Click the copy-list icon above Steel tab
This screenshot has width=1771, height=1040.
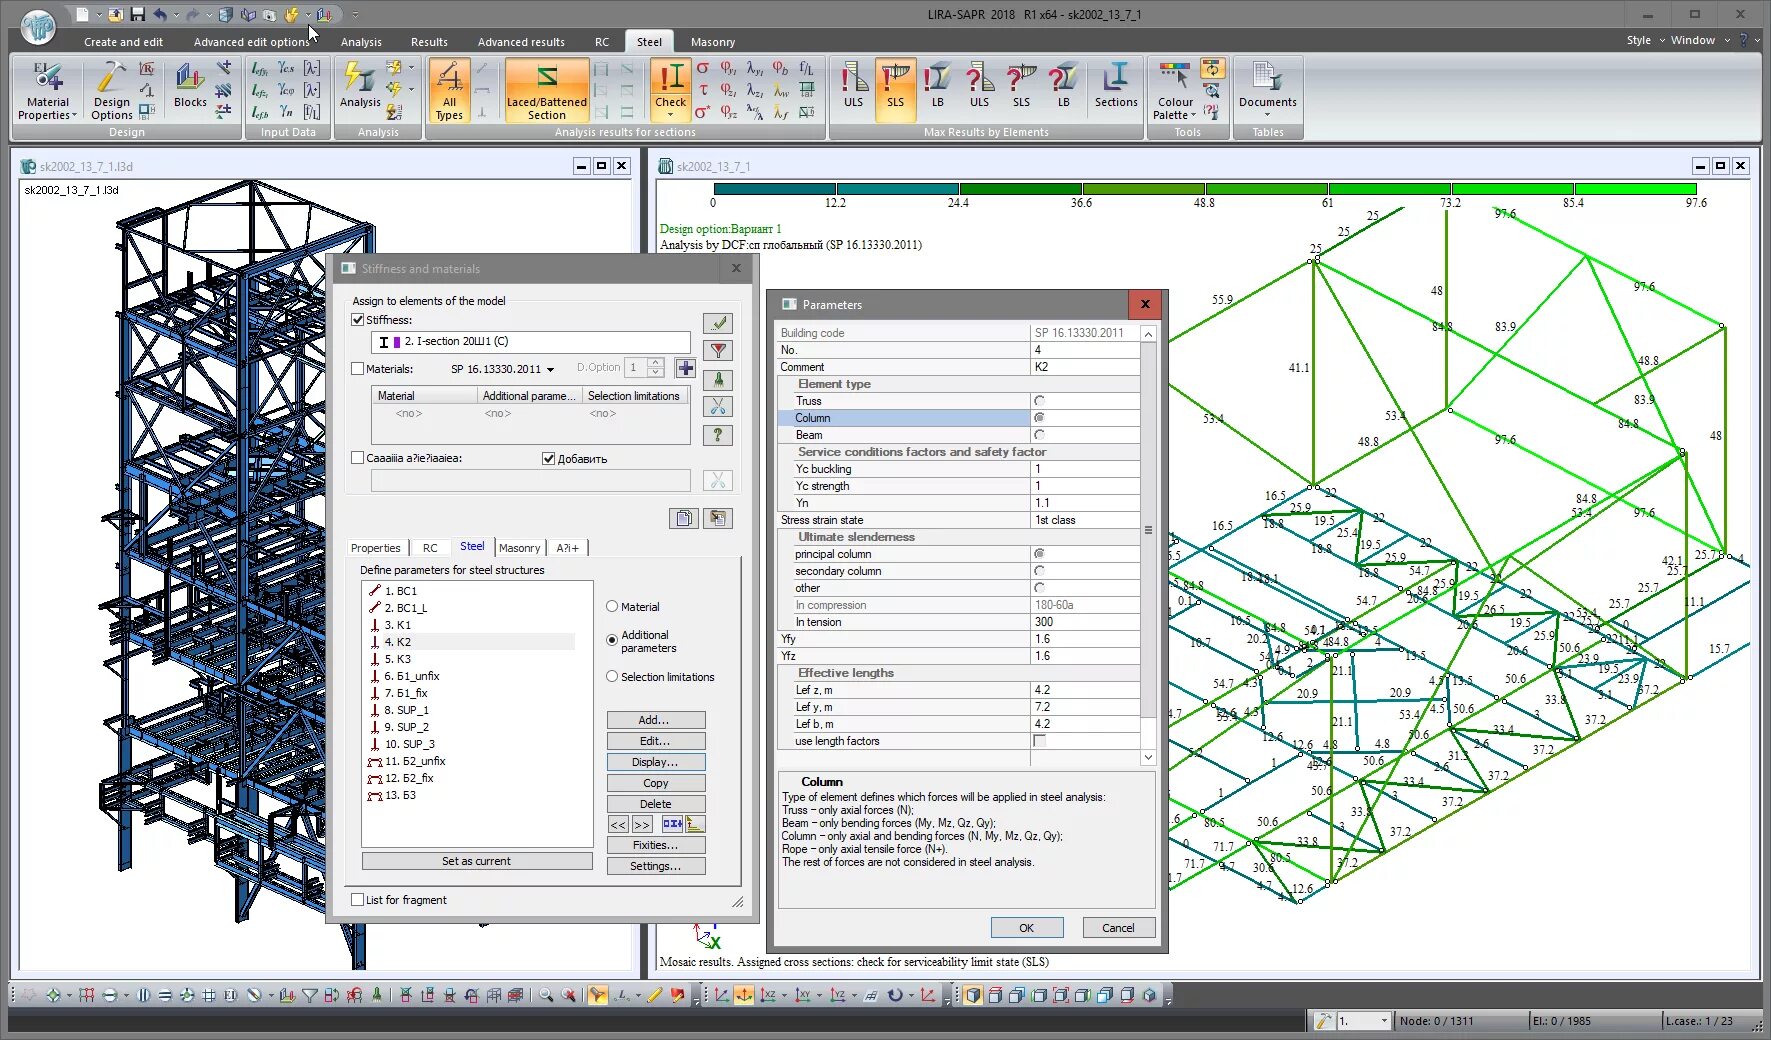[x=684, y=518]
